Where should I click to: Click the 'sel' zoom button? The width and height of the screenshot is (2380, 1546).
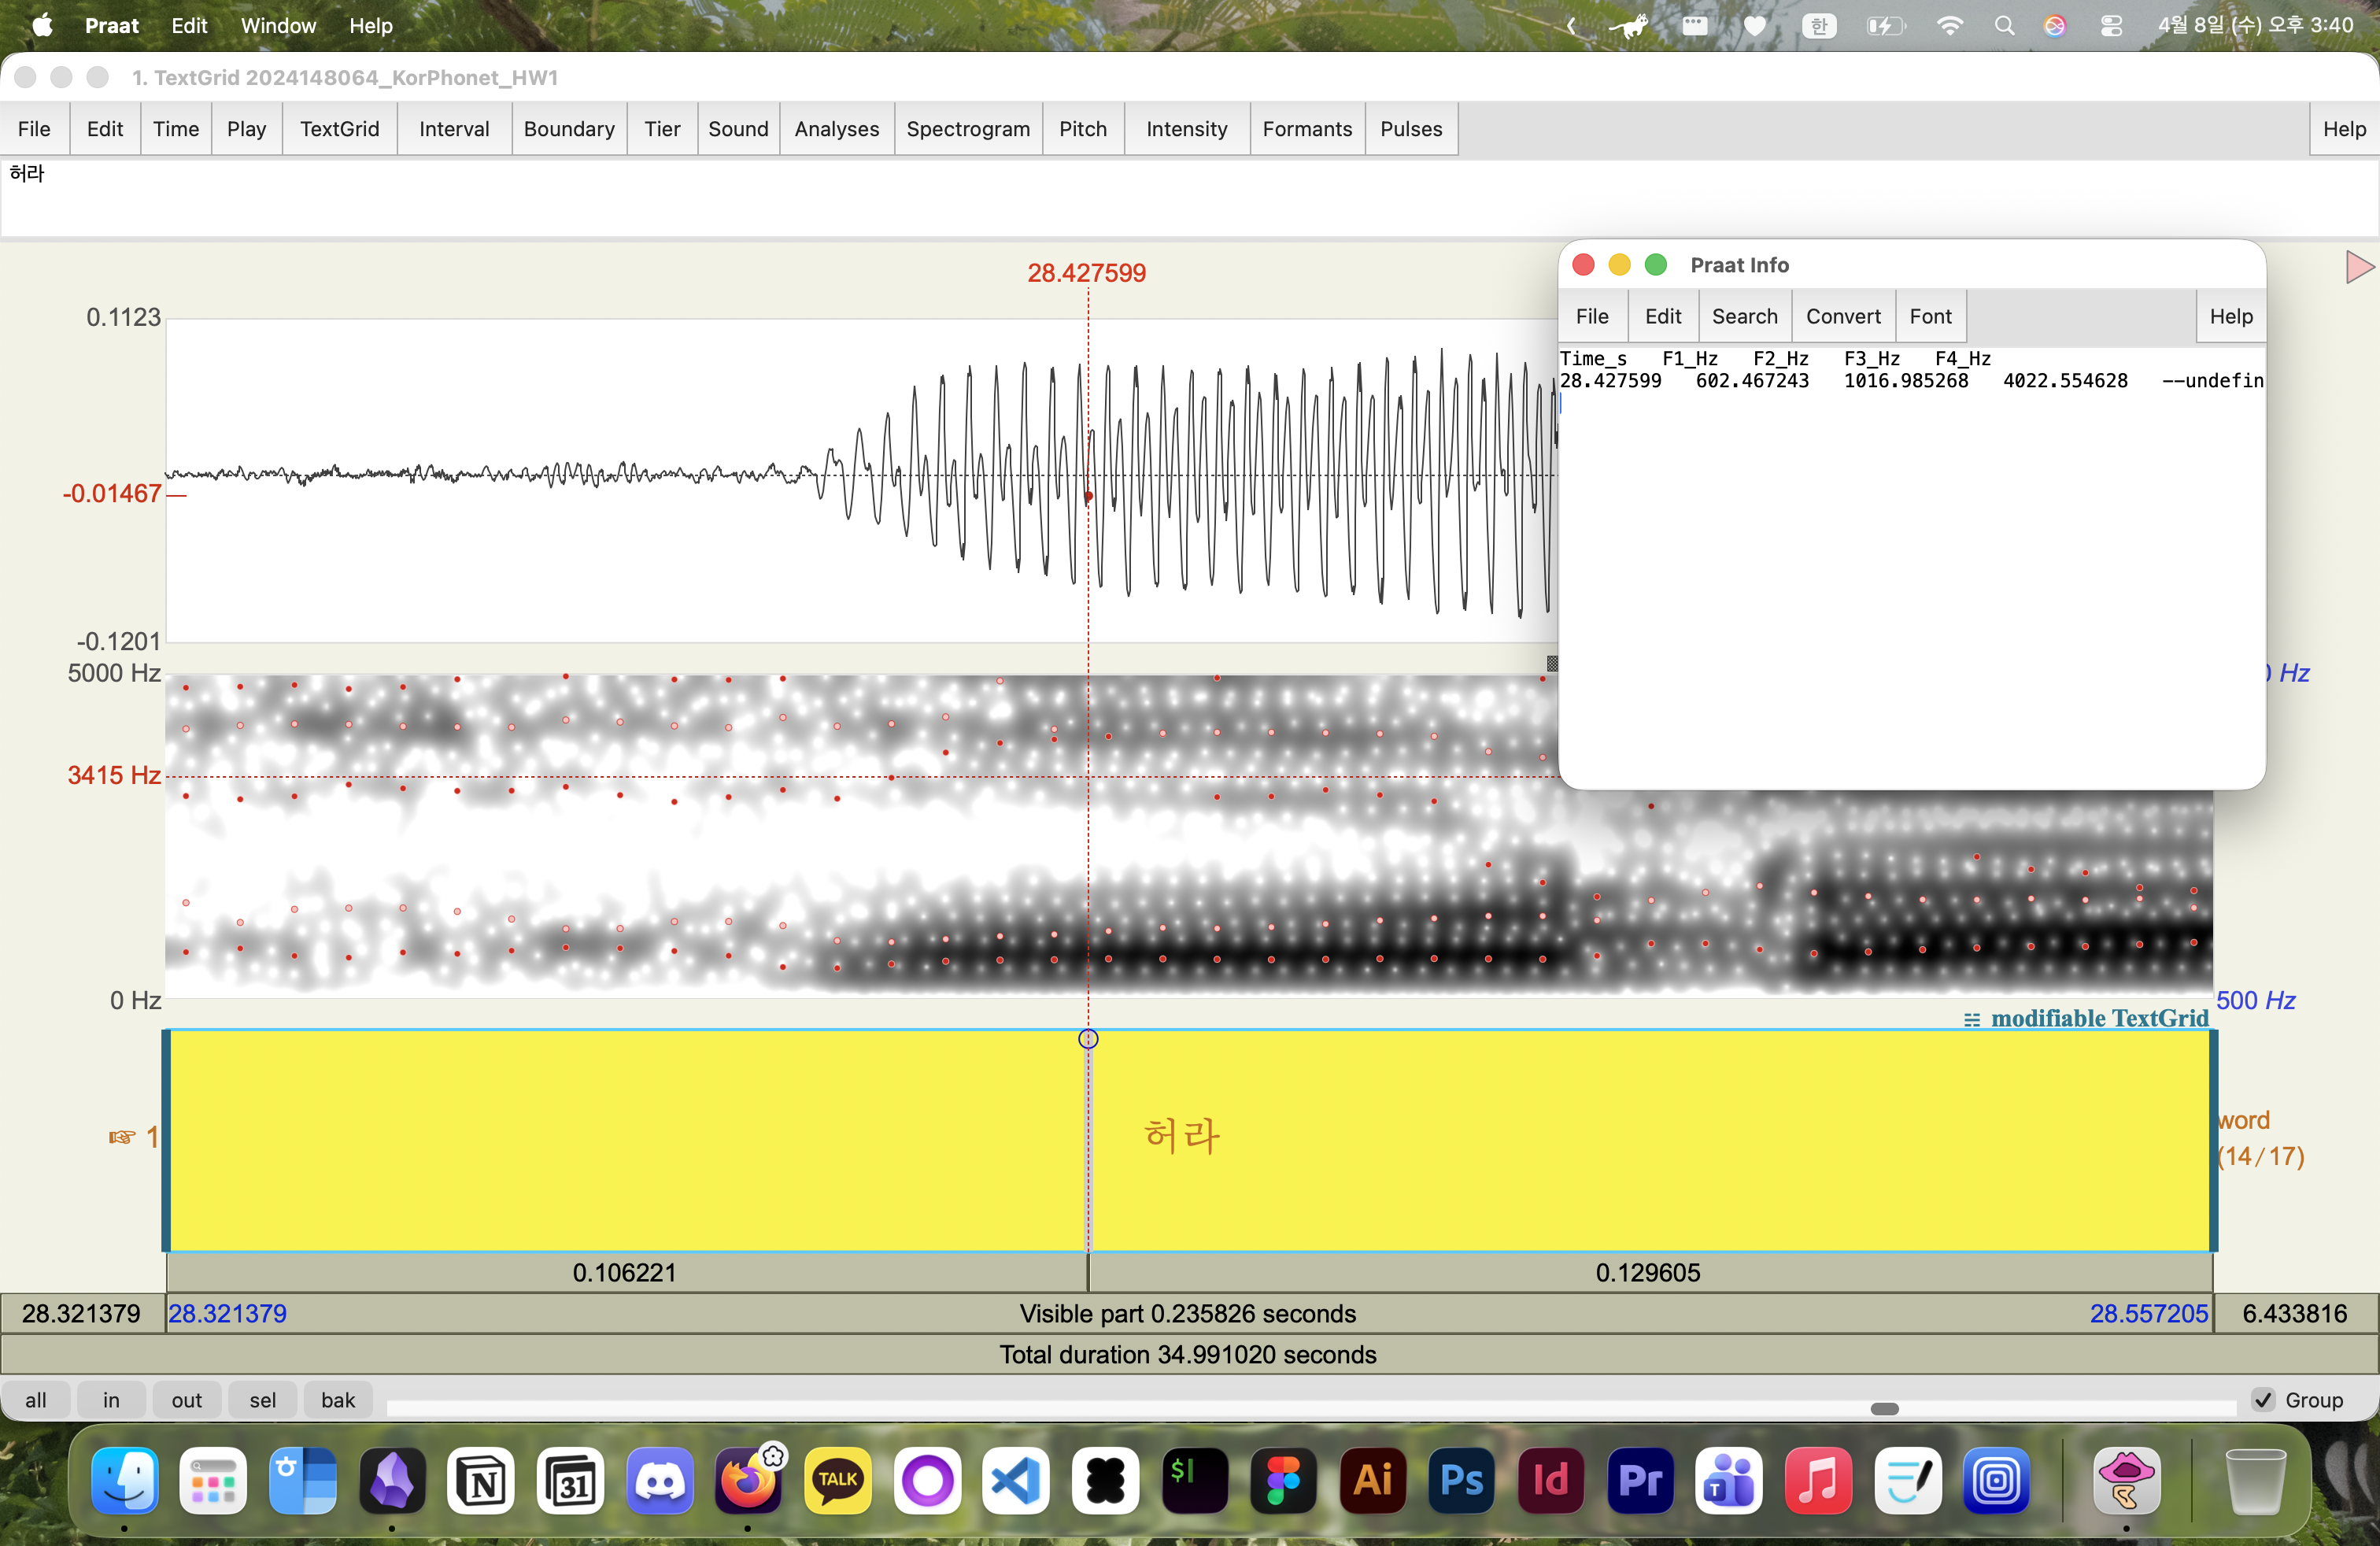coord(263,1400)
